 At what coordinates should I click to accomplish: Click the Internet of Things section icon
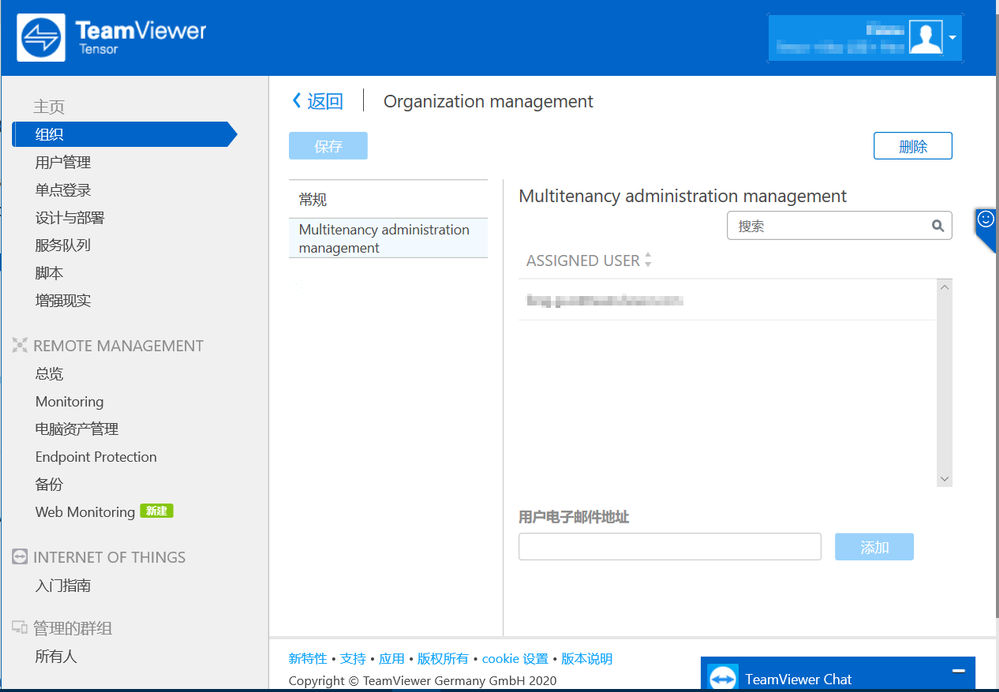[x=20, y=556]
